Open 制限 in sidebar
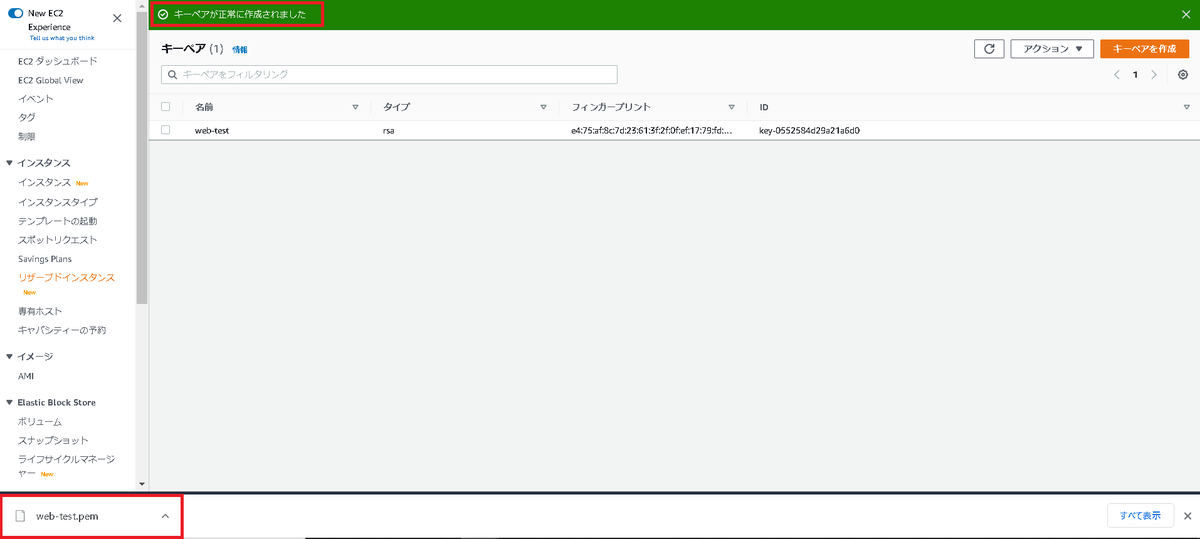This screenshot has height=539, width=1200. pos(27,136)
